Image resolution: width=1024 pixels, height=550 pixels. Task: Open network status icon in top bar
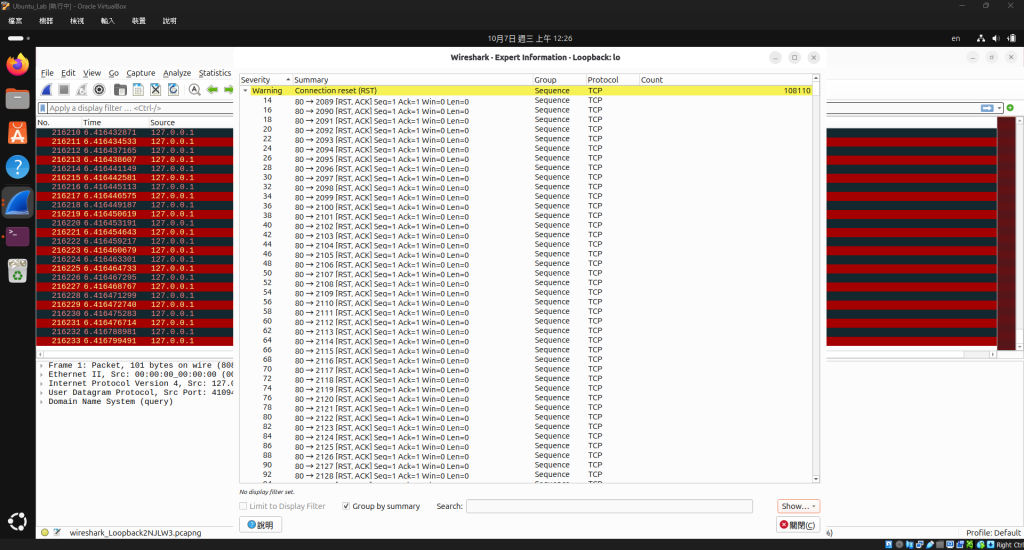coord(980,39)
